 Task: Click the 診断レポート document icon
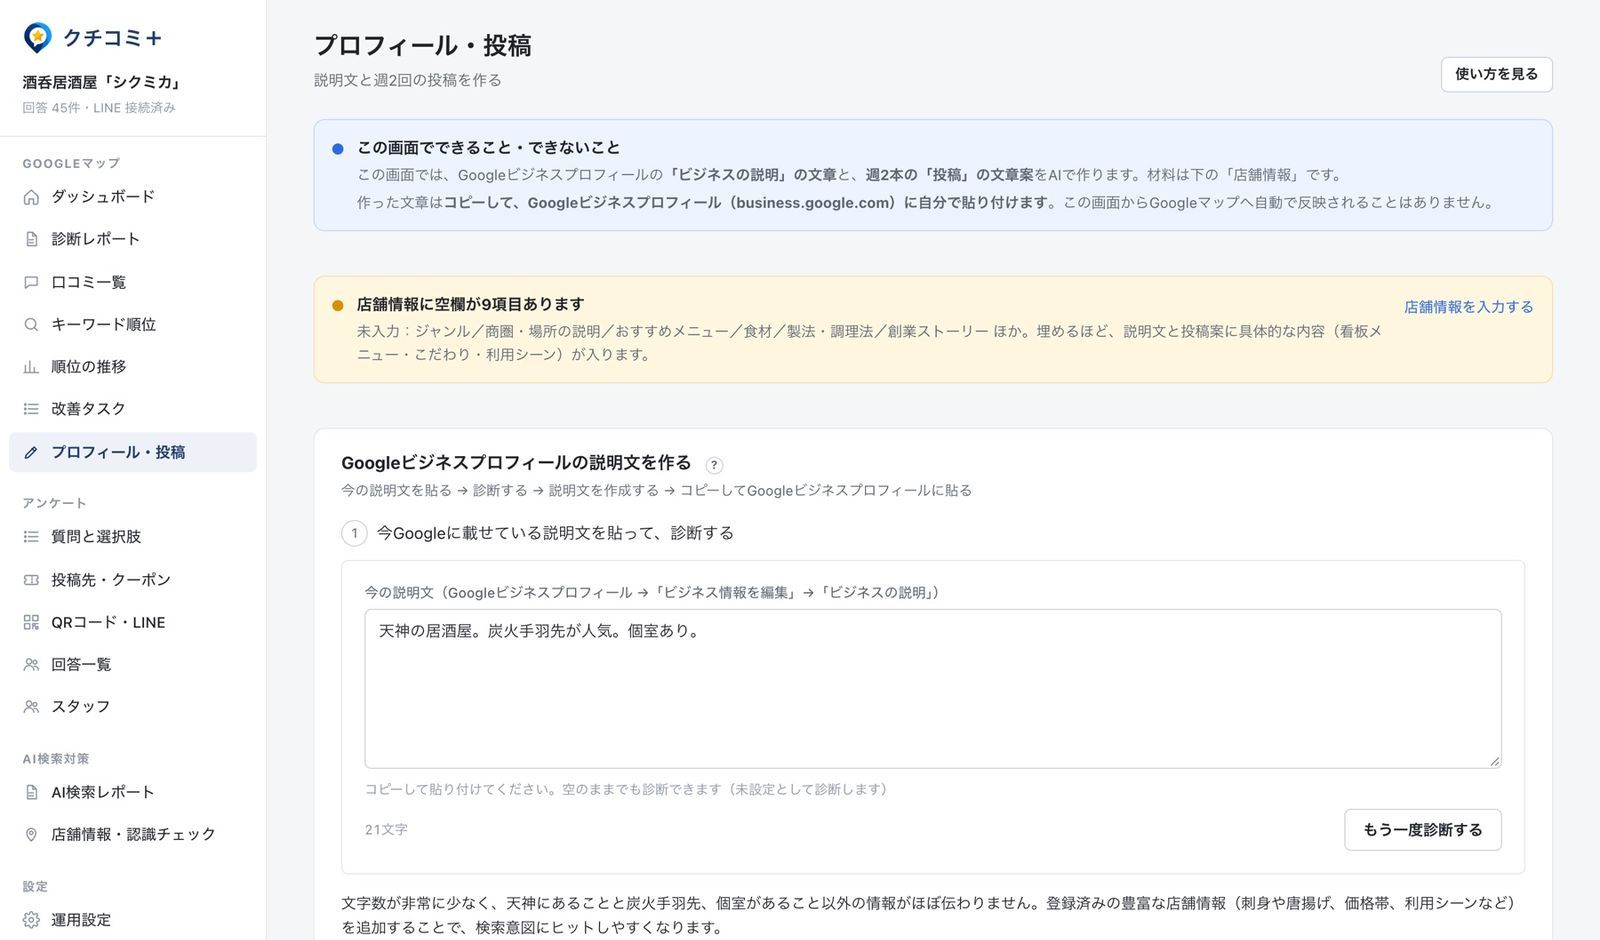[31, 239]
